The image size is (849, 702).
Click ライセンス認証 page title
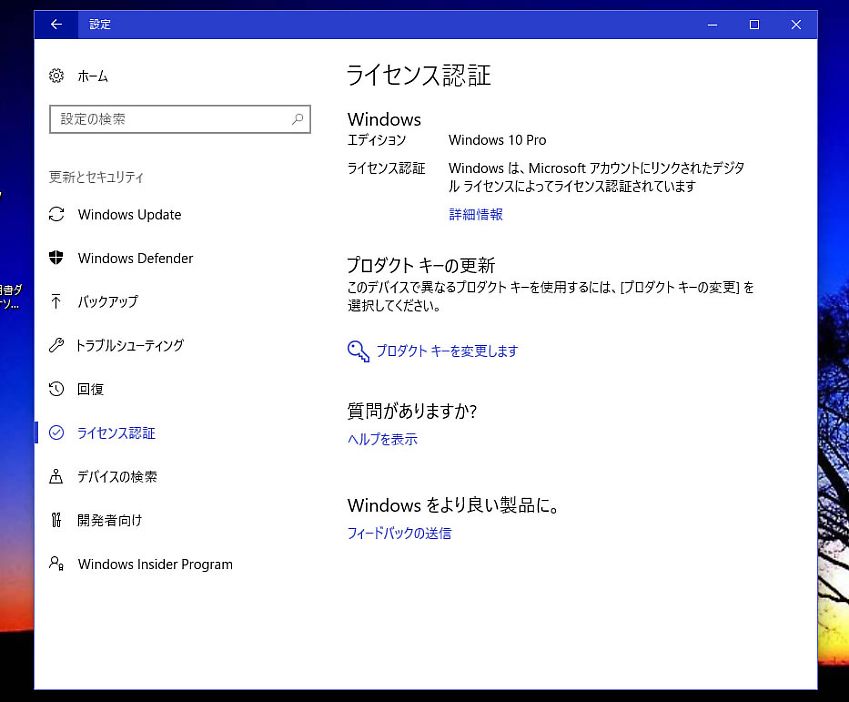pyautogui.click(x=419, y=75)
